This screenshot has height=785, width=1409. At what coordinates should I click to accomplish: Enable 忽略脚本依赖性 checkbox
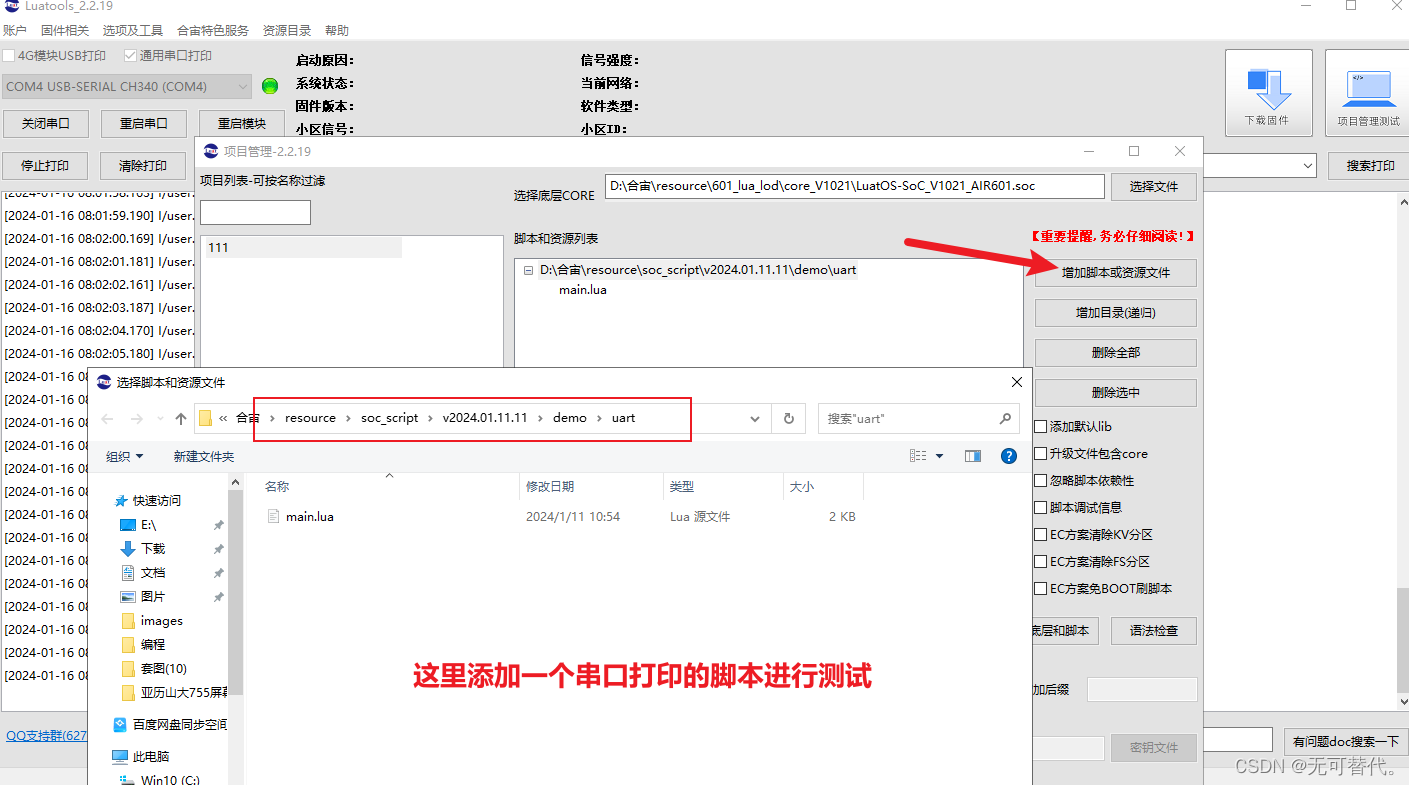1041,480
